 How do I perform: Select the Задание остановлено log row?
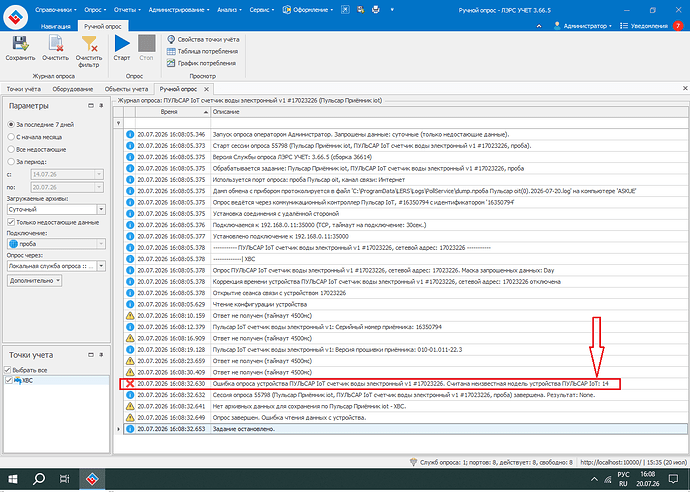405,429
